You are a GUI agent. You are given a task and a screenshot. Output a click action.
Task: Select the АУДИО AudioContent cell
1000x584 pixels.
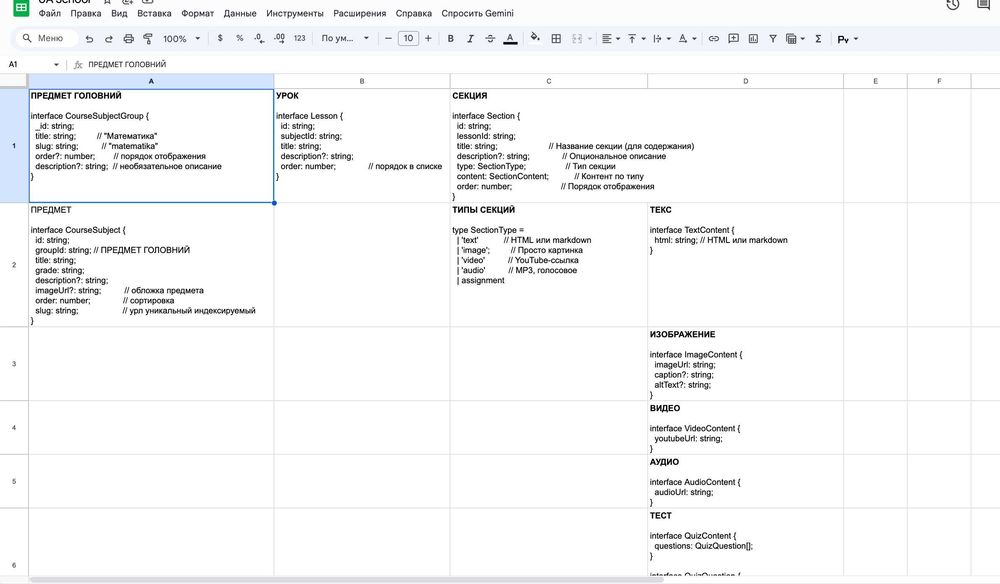tap(746, 481)
